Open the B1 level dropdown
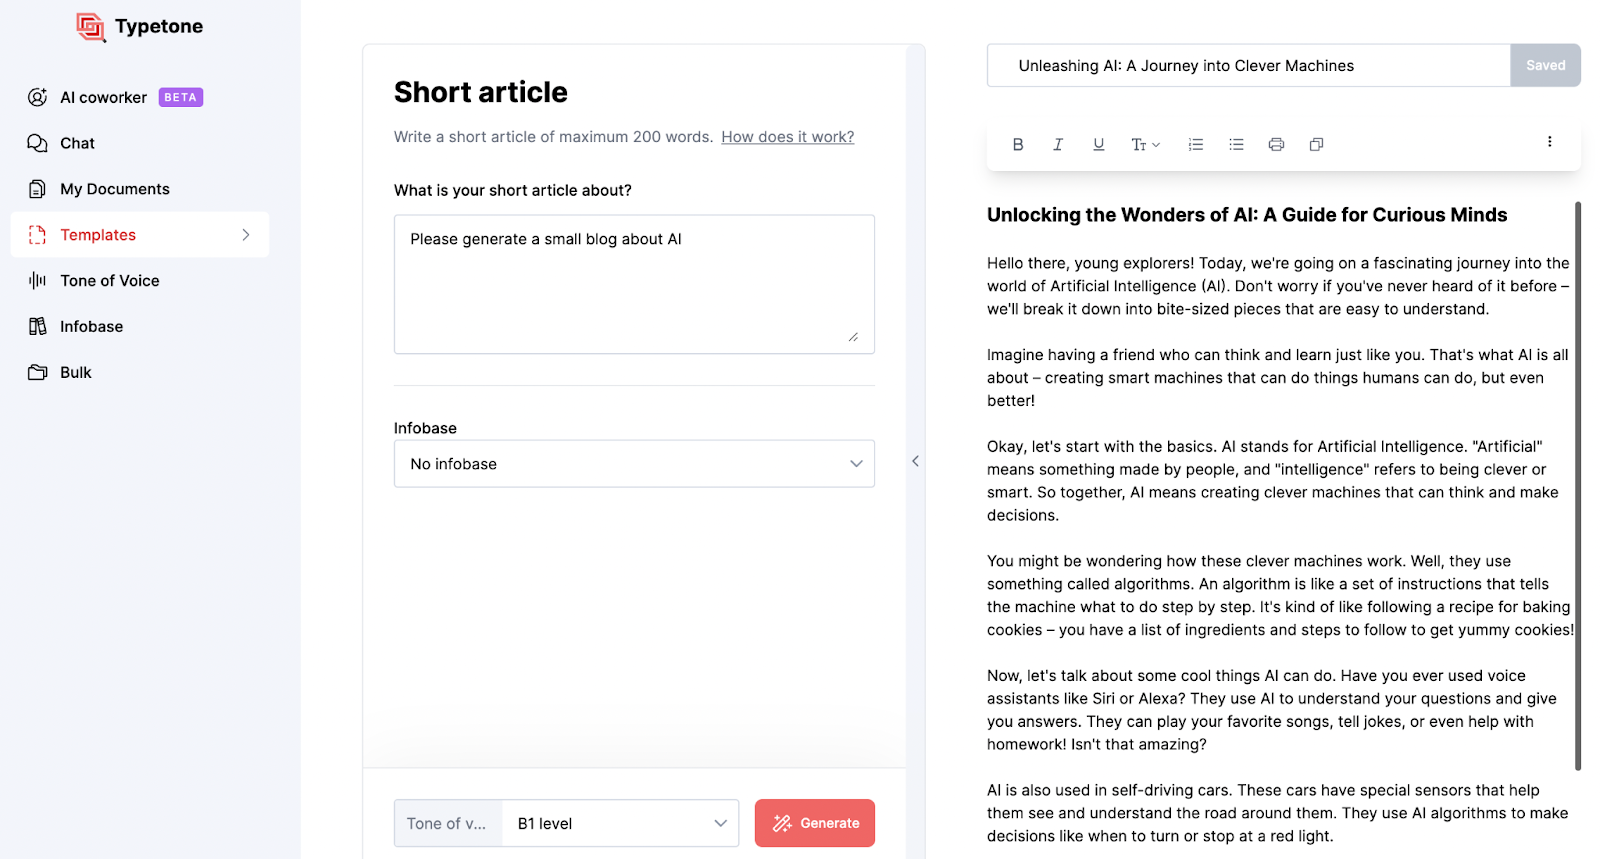The image size is (1600, 859). coord(619,823)
